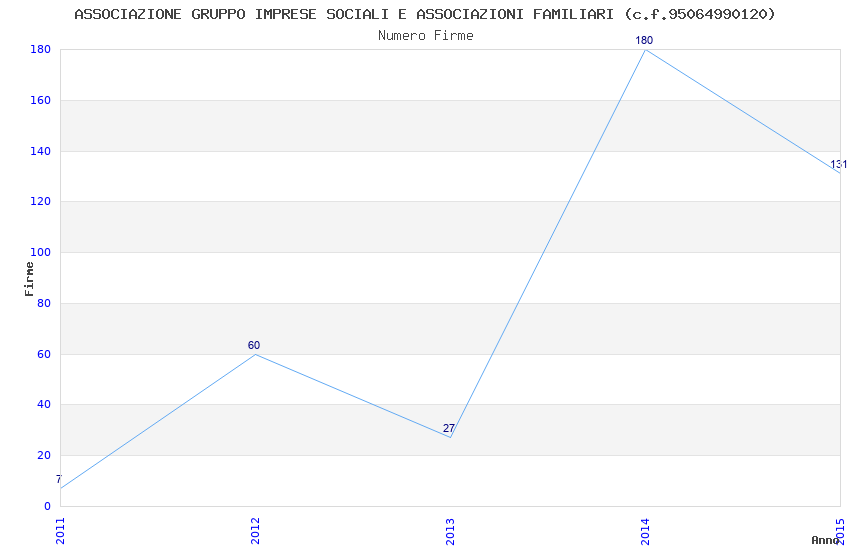Click the x-axis year label 2011

coord(60,531)
